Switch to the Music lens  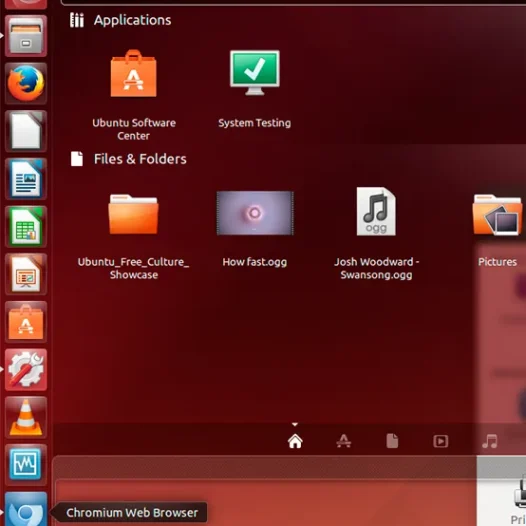pos(489,441)
